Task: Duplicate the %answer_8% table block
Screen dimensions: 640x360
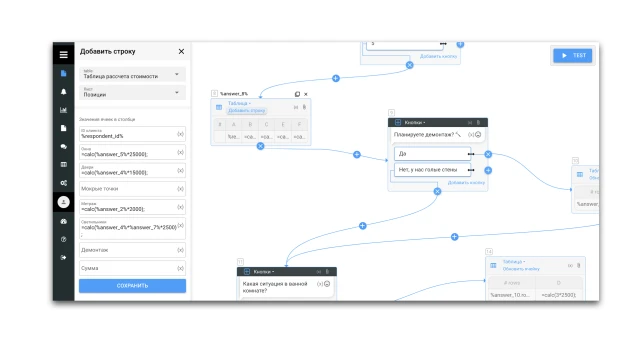Action: [x=297, y=94]
